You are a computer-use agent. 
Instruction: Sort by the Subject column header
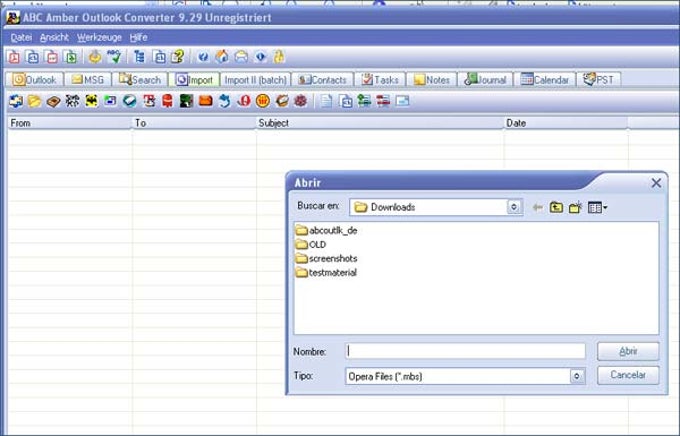380,123
